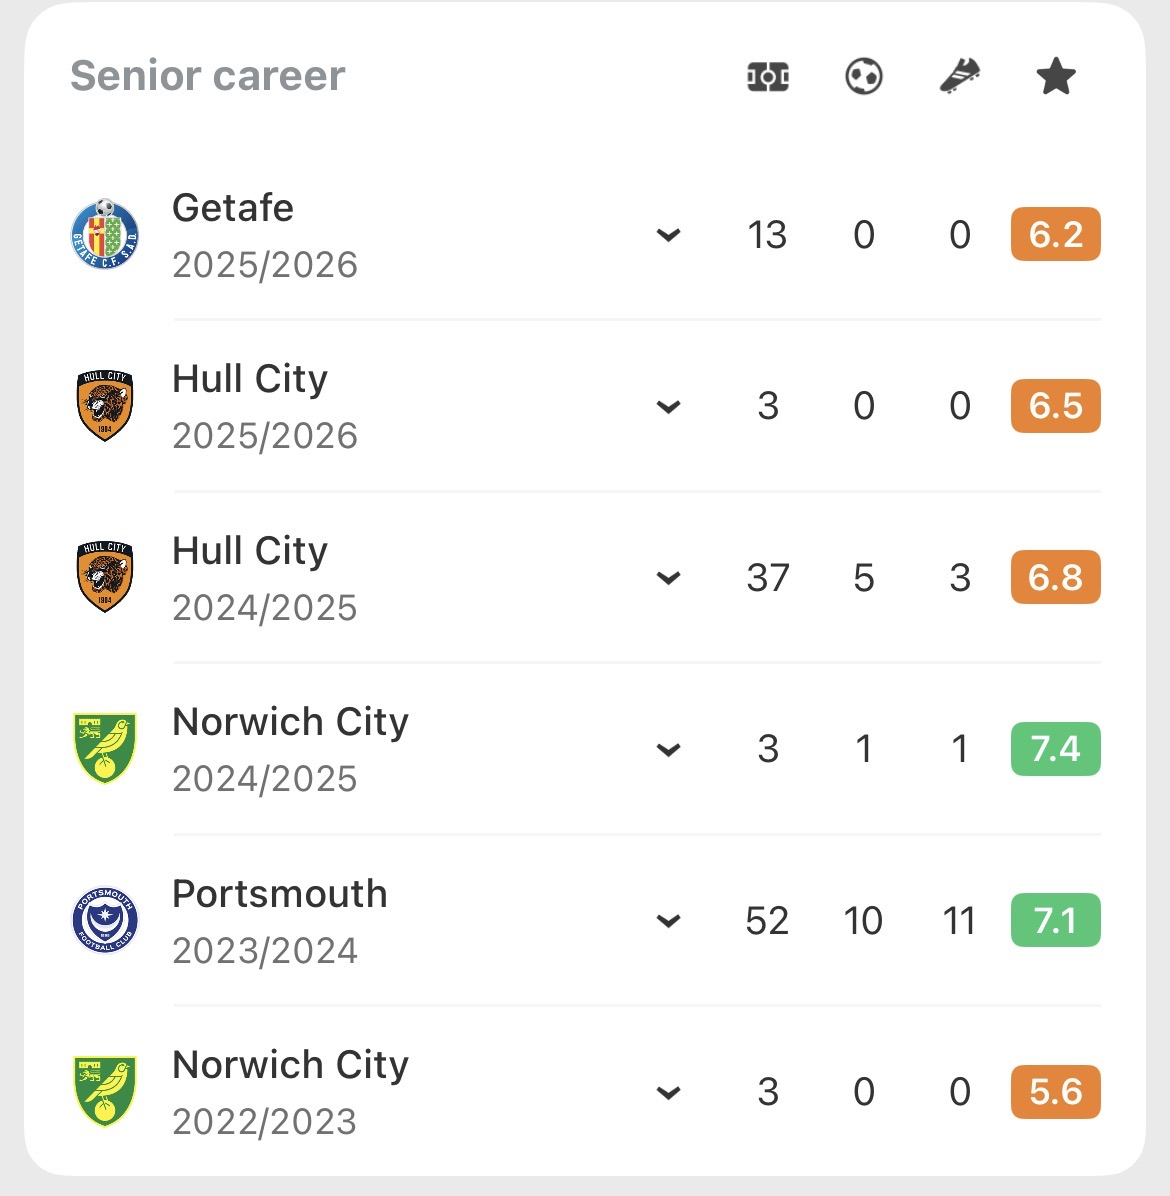Expand Hull City 2024/2025 season details
Image resolution: width=1170 pixels, height=1196 pixels.
[x=668, y=577]
